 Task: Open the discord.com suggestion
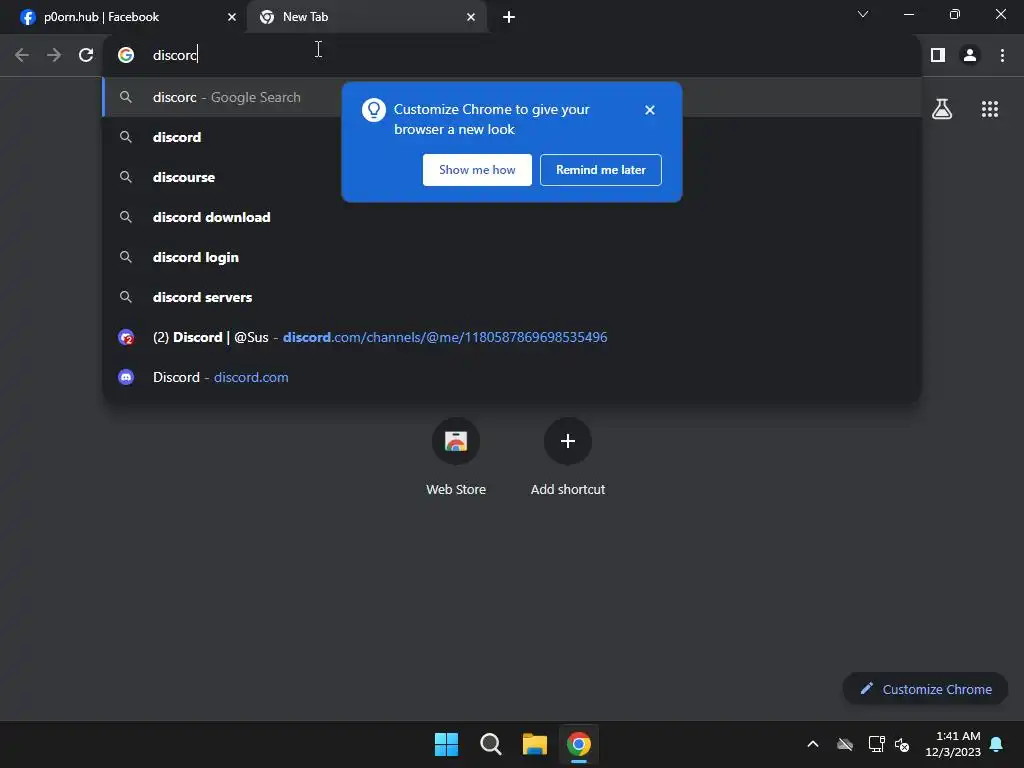tap(512, 377)
